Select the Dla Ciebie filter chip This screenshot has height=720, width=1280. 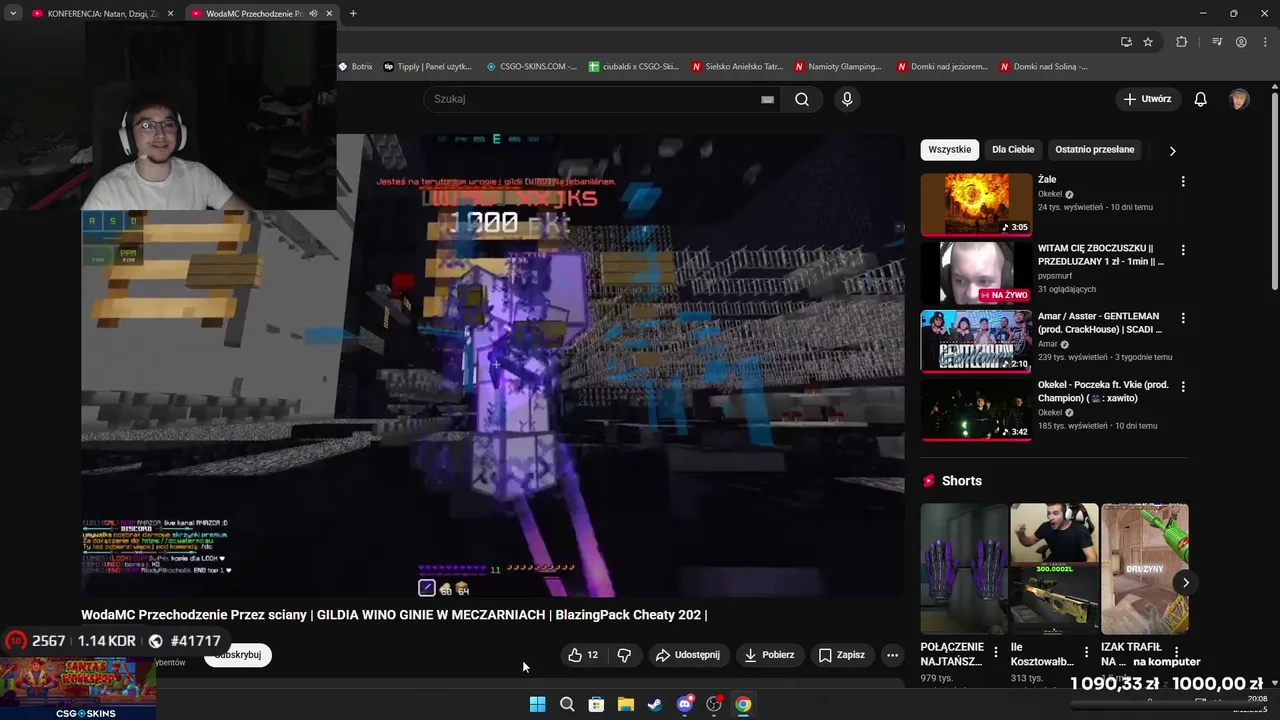pos(1013,149)
